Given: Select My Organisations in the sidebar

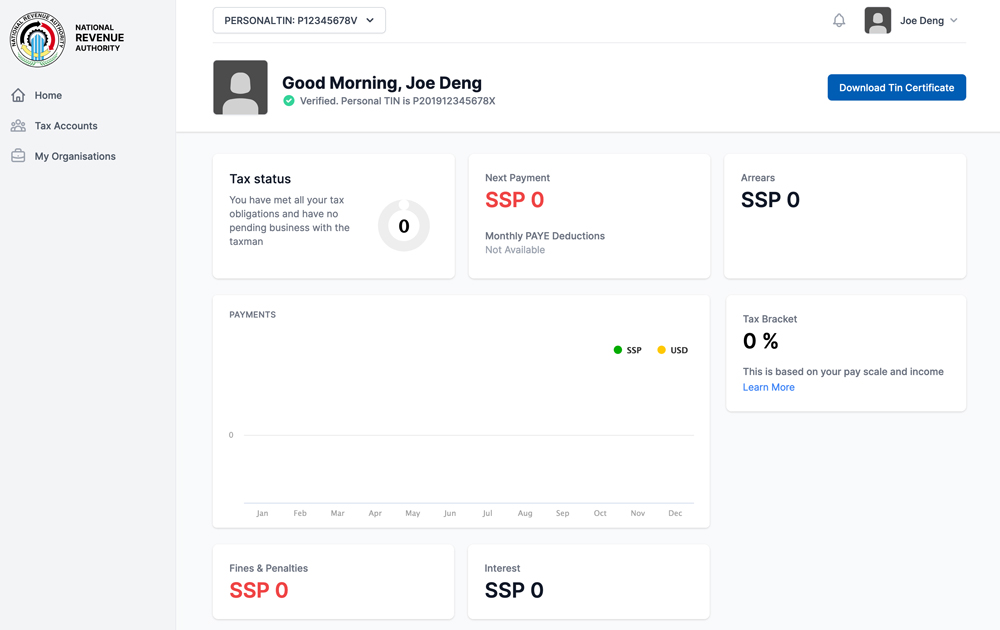Looking at the screenshot, I should coord(75,156).
